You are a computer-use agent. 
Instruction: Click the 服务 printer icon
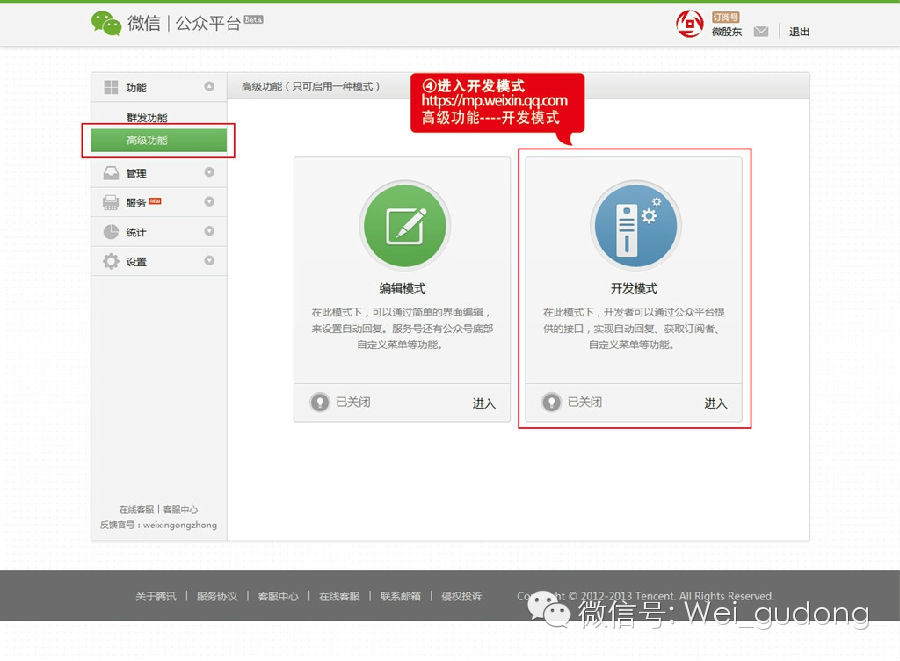tap(111, 203)
